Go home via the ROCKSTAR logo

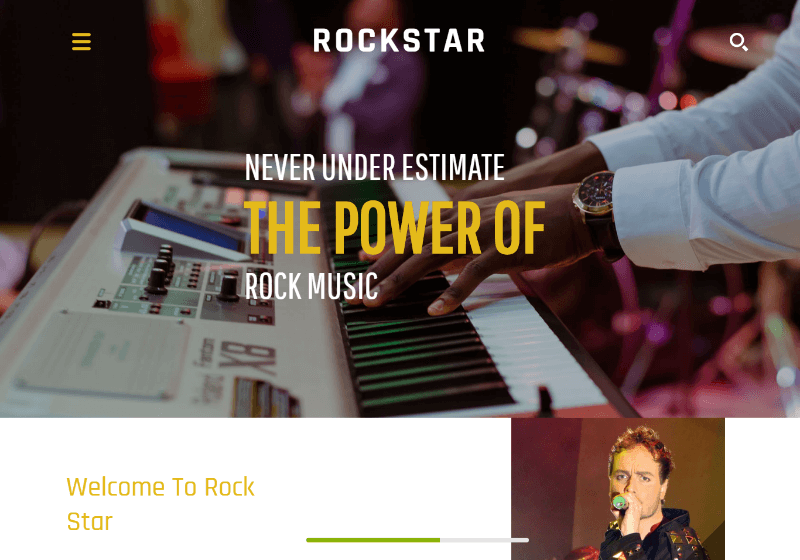[399, 41]
